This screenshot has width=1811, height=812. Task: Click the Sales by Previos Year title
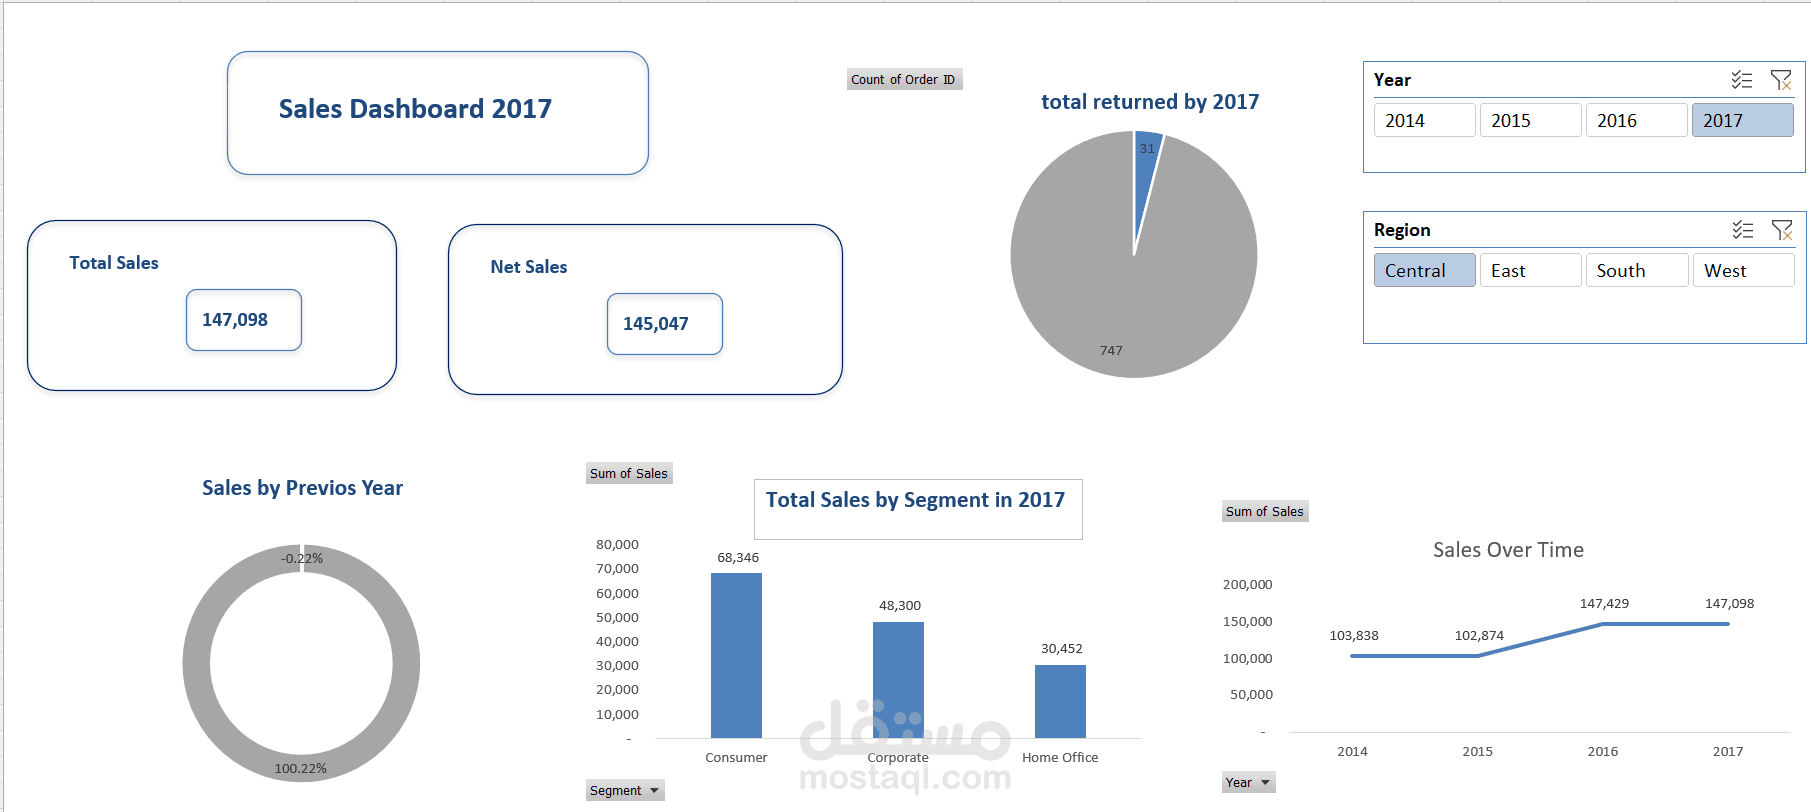(x=302, y=488)
